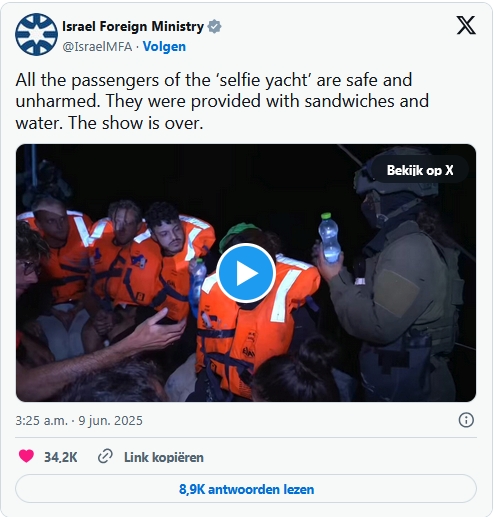494x517 pixels.
Task: Click the chain link copy icon
Action: tap(105, 456)
